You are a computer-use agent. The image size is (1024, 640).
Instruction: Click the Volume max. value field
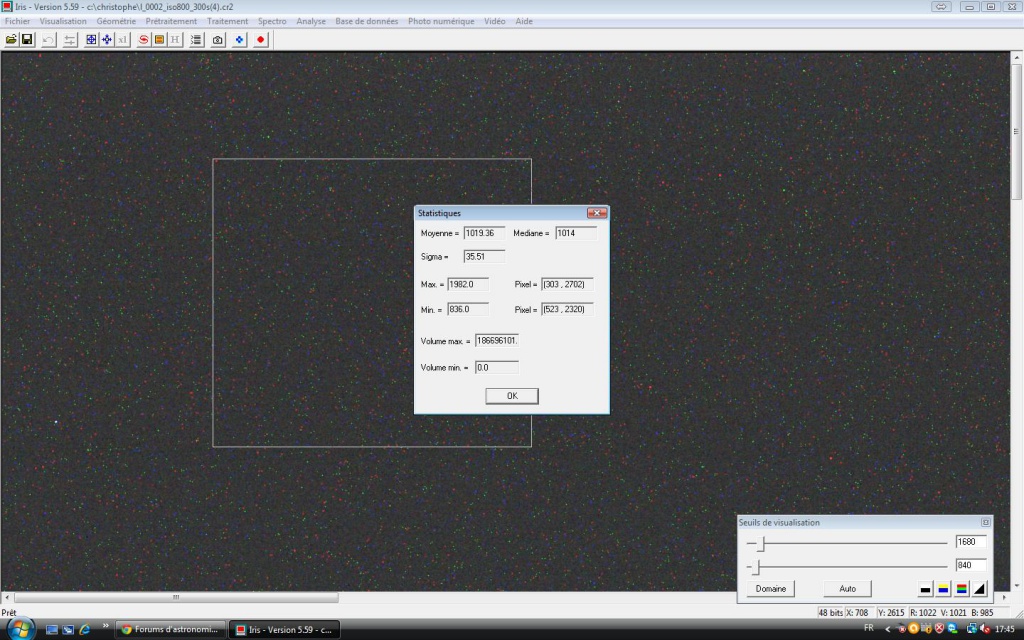[x=496, y=341]
